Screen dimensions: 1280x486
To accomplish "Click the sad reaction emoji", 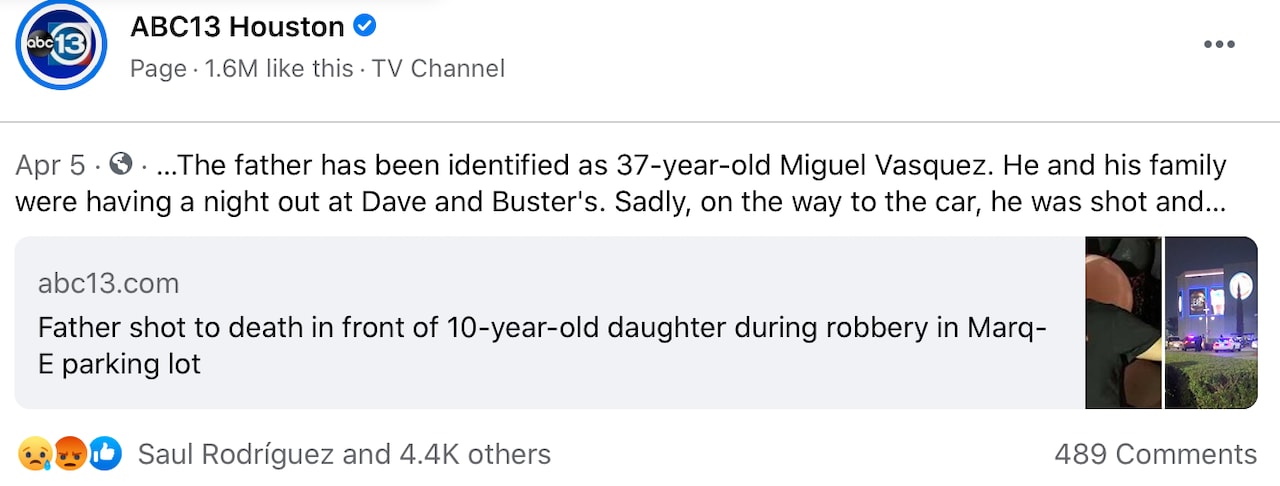I will (32, 455).
